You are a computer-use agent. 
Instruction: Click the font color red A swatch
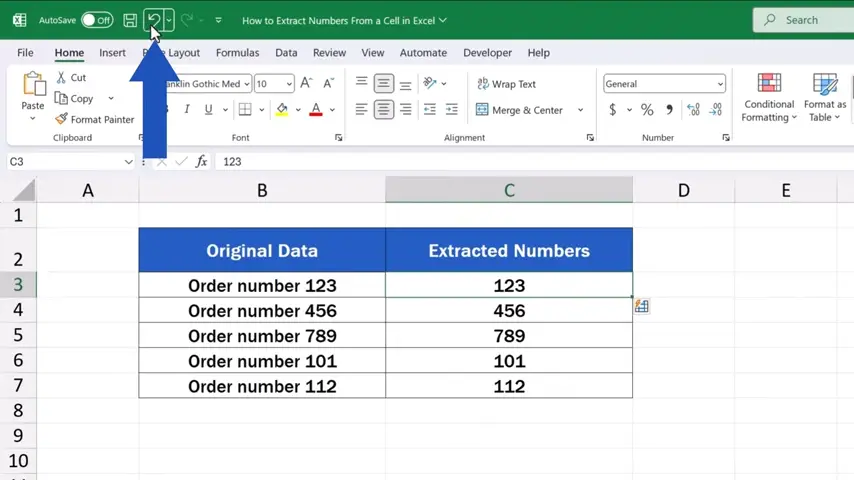(316, 110)
